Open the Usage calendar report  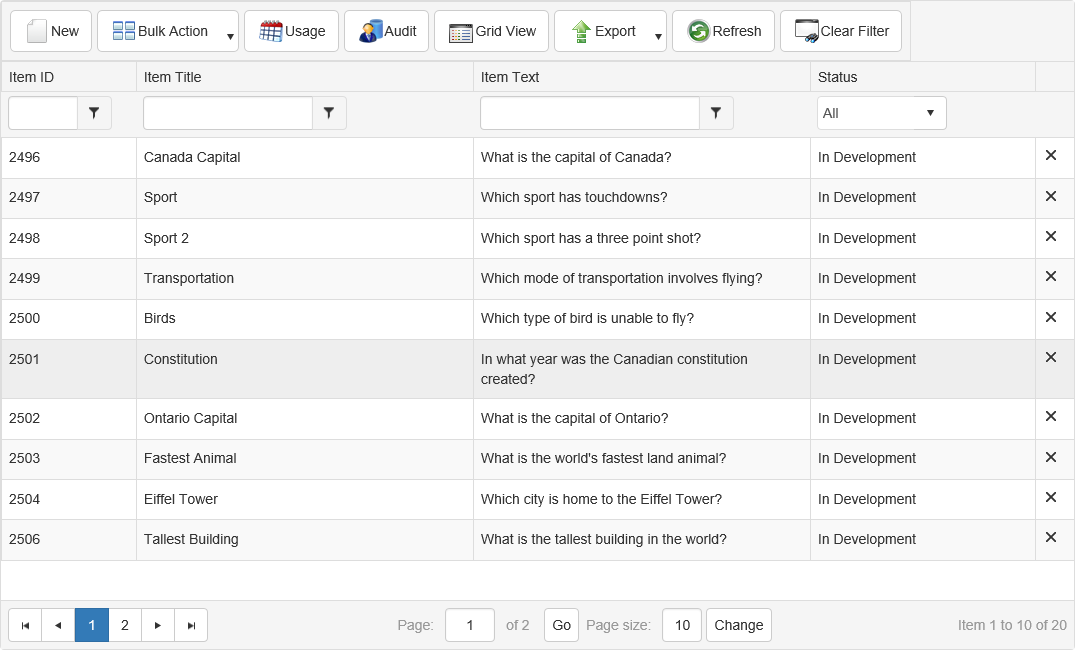[x=292, y=31]
